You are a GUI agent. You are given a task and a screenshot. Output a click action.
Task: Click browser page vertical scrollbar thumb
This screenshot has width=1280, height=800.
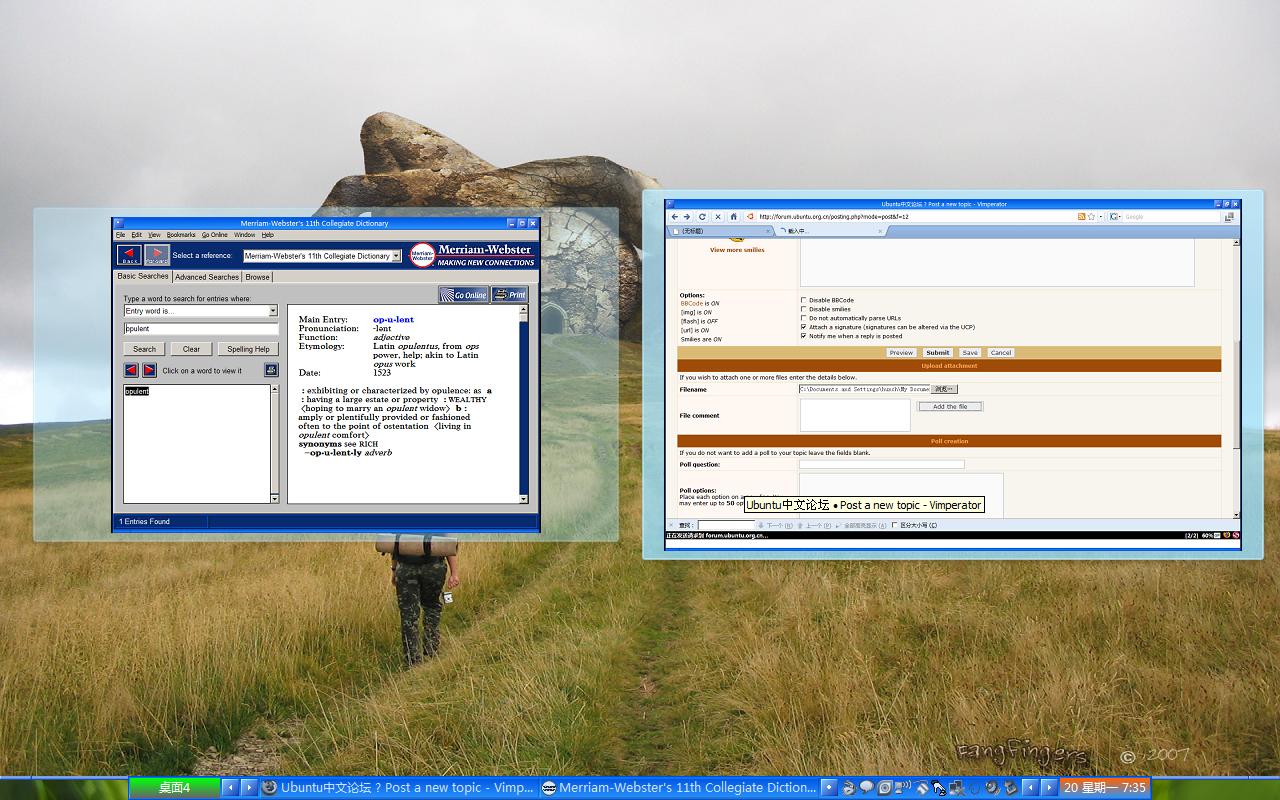(x=1237, y=394)
